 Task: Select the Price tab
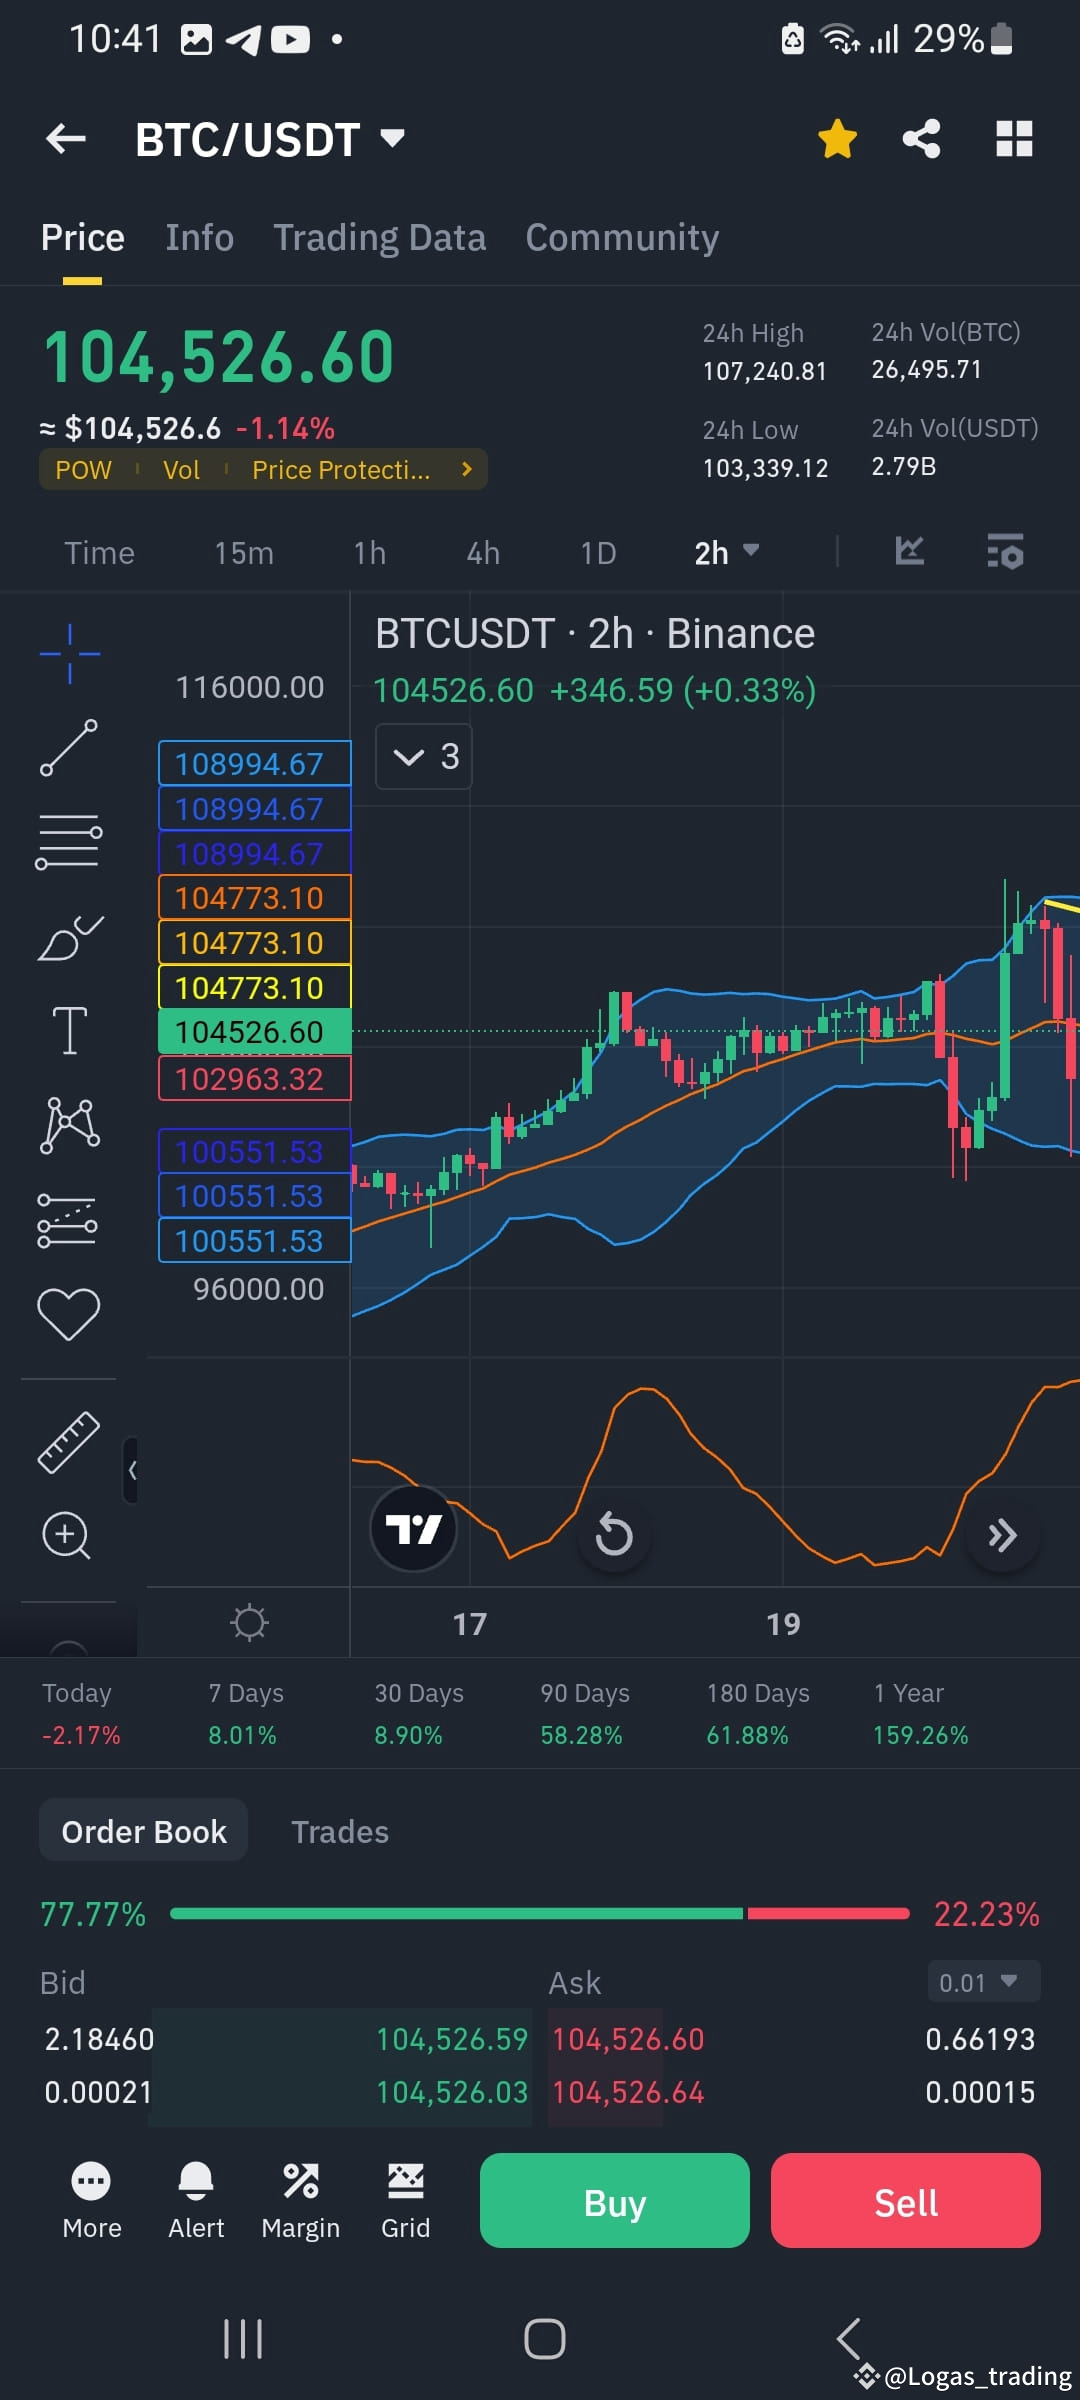(x=82, y=238)
